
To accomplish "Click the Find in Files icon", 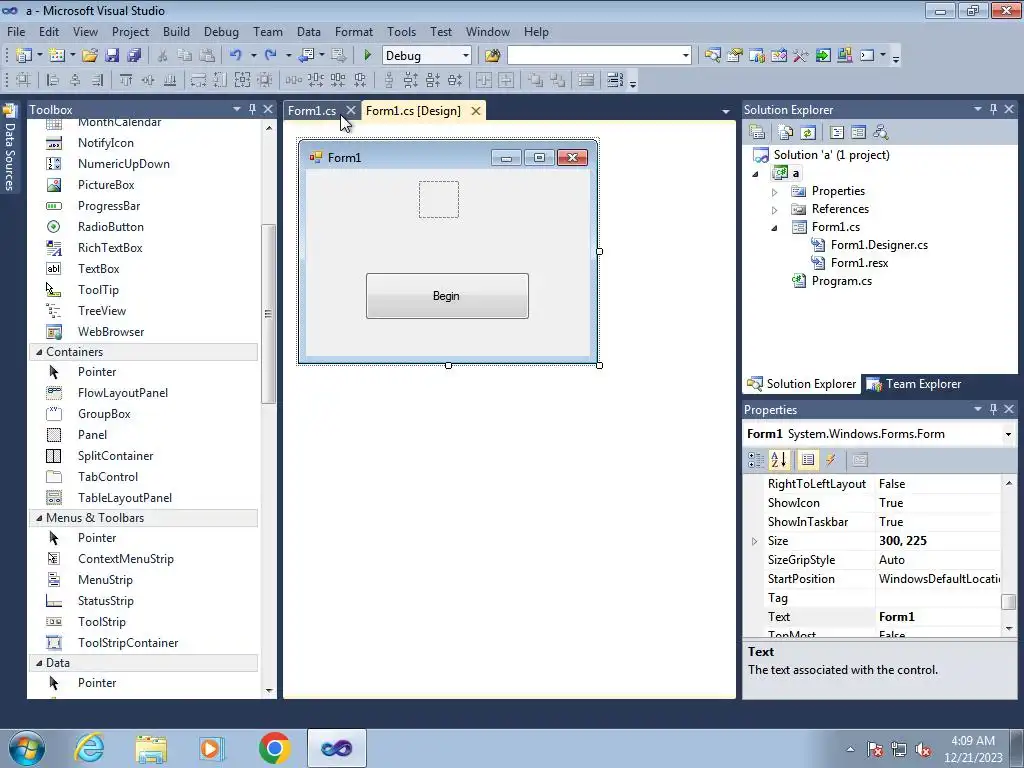I will coord(492,56).
